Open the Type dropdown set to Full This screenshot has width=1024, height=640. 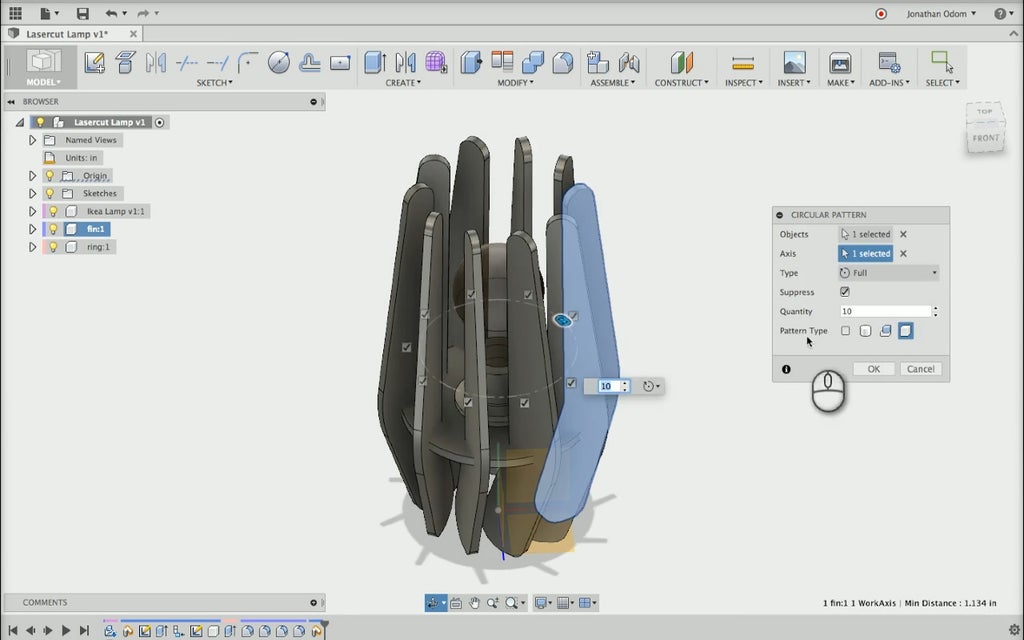pos(888,273)
